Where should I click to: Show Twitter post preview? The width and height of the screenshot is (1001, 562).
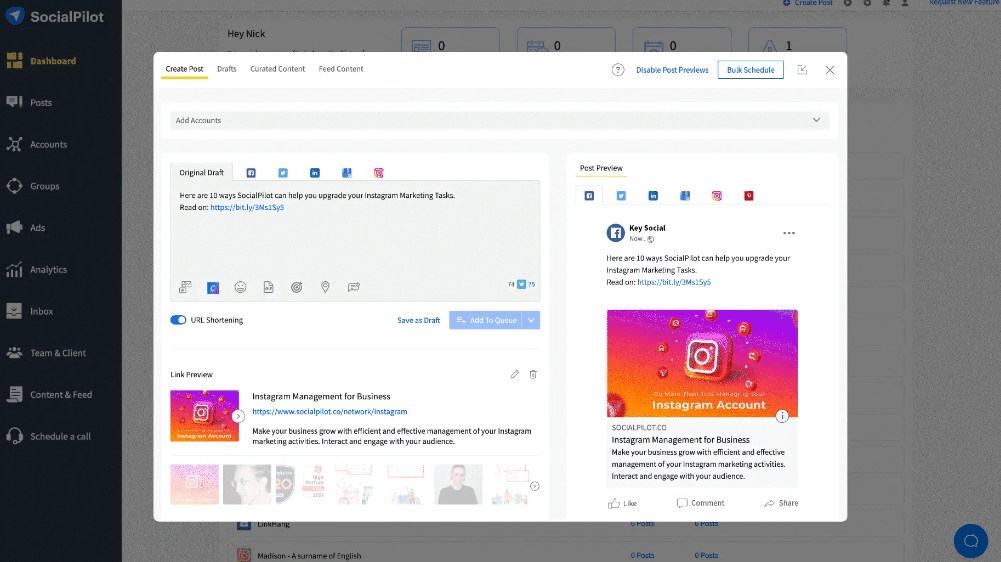coord(621,196)
